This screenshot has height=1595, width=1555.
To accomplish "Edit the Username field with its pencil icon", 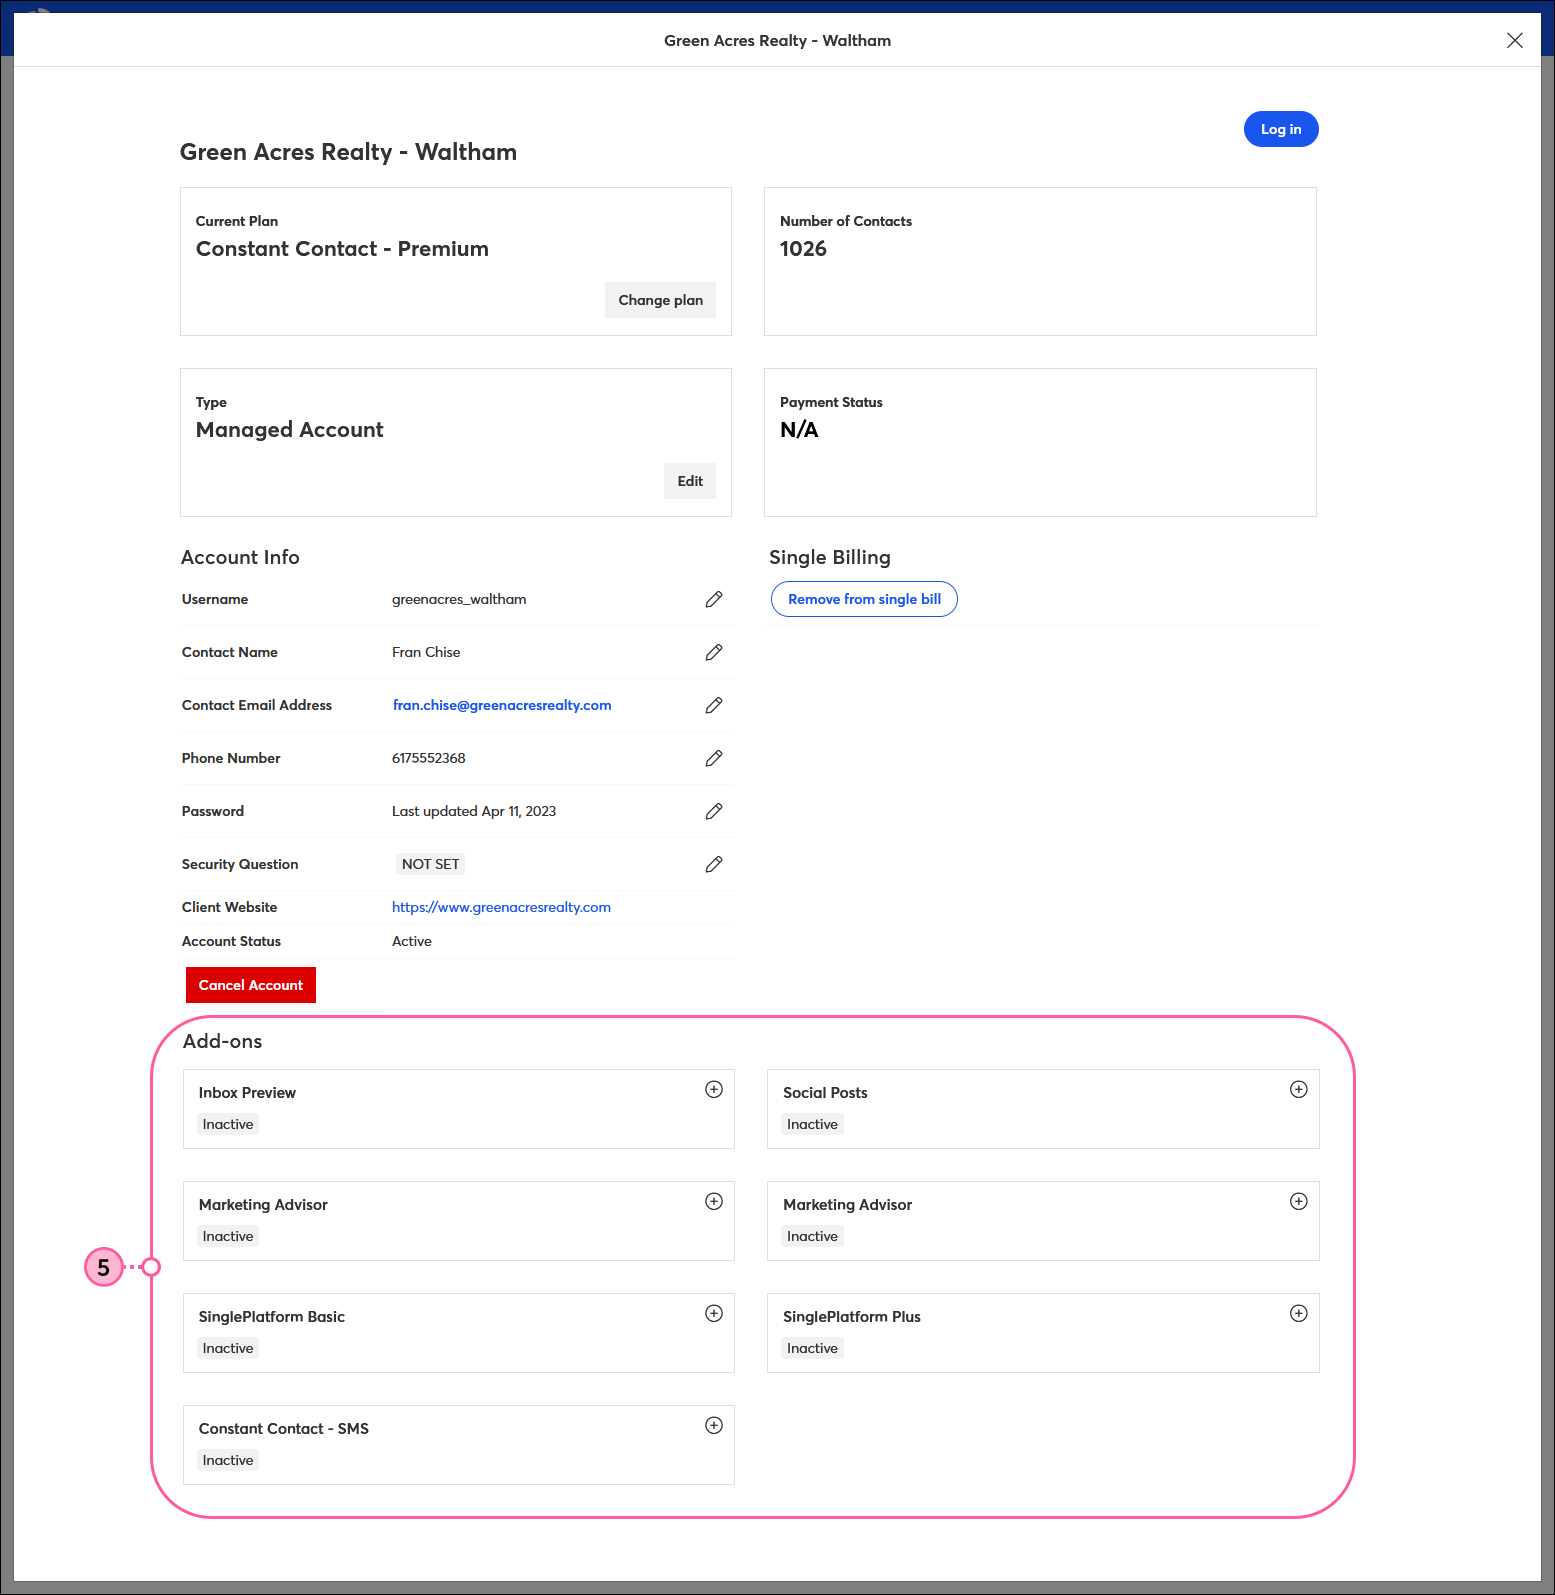I will click(714, 599).
